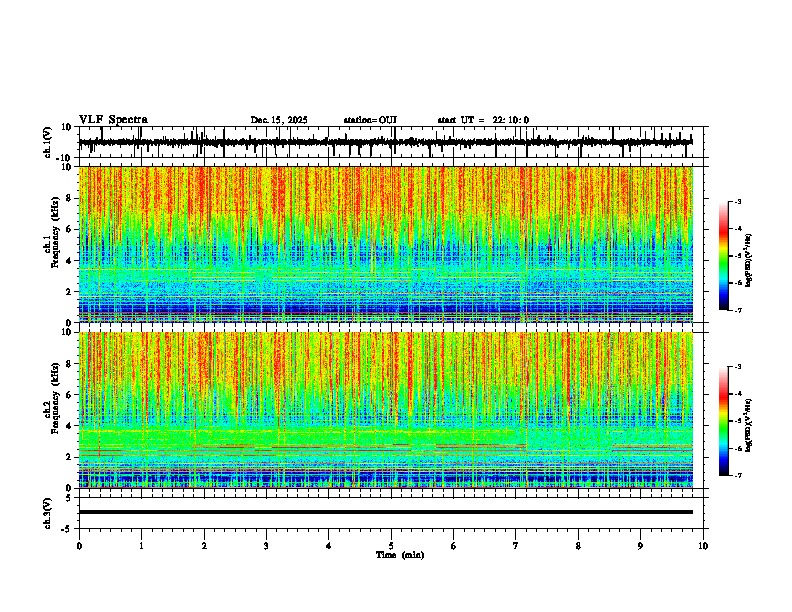Click the ch.2 color bar "-3" label
Screen dimensions: 792x612
pyautogui.click(x=737, y=367)
